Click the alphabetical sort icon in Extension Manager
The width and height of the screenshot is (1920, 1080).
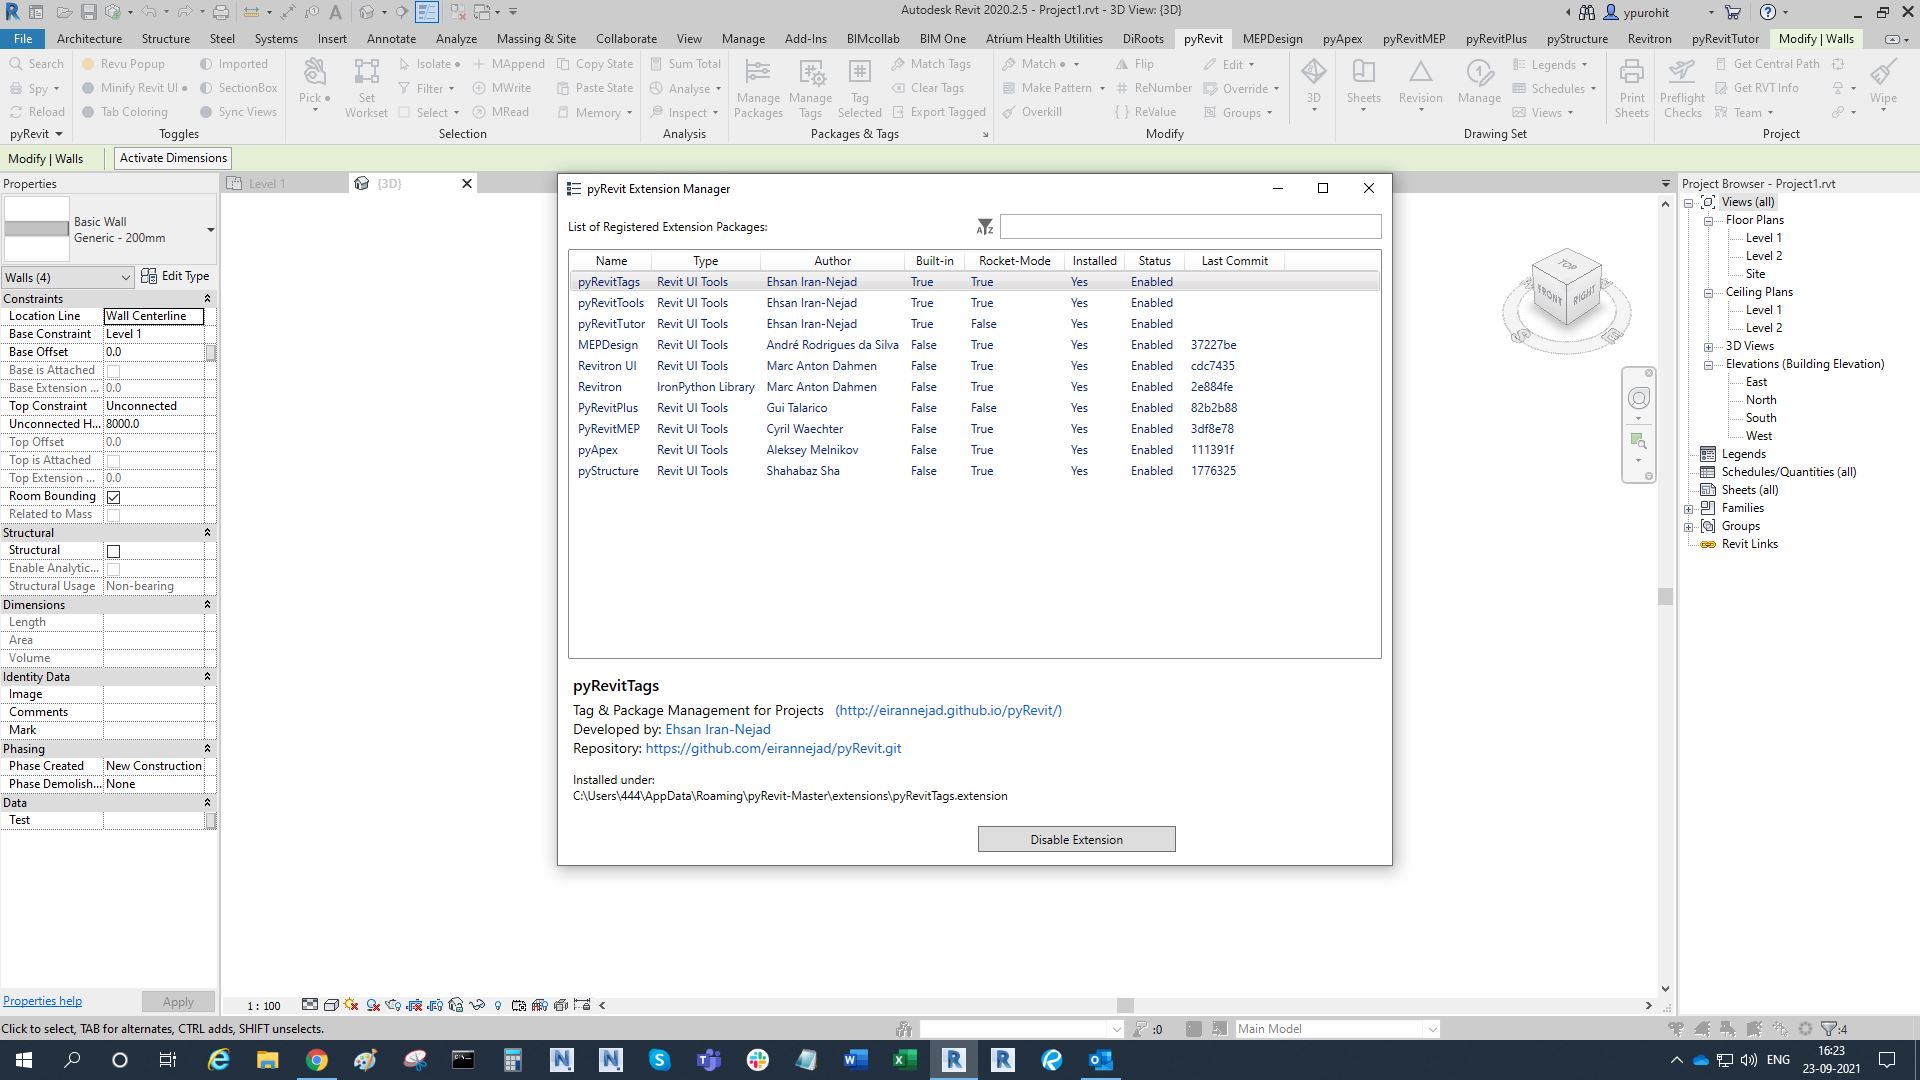pos(985,226)
